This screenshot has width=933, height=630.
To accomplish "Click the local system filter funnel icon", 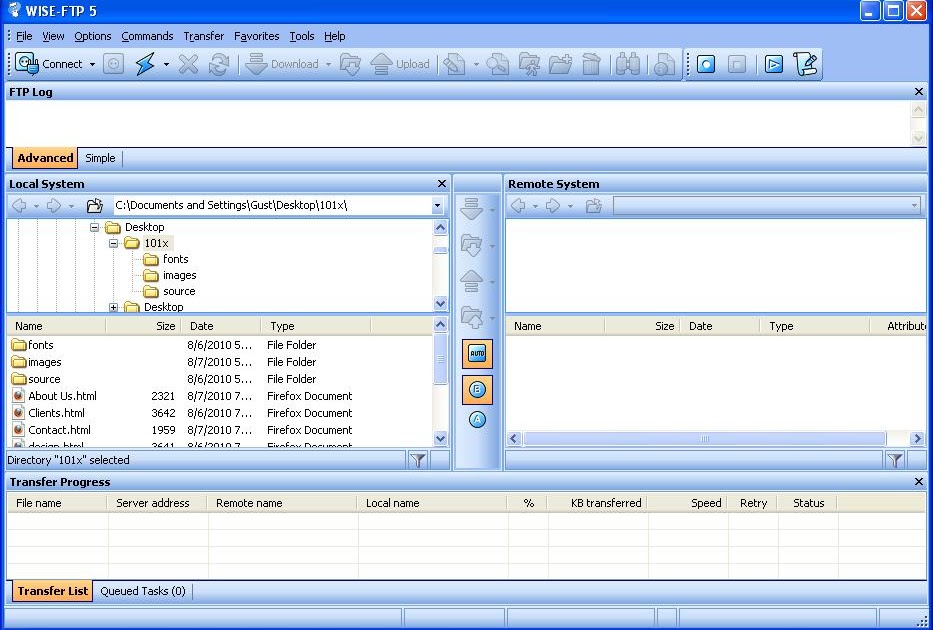I will click(418, 460).
